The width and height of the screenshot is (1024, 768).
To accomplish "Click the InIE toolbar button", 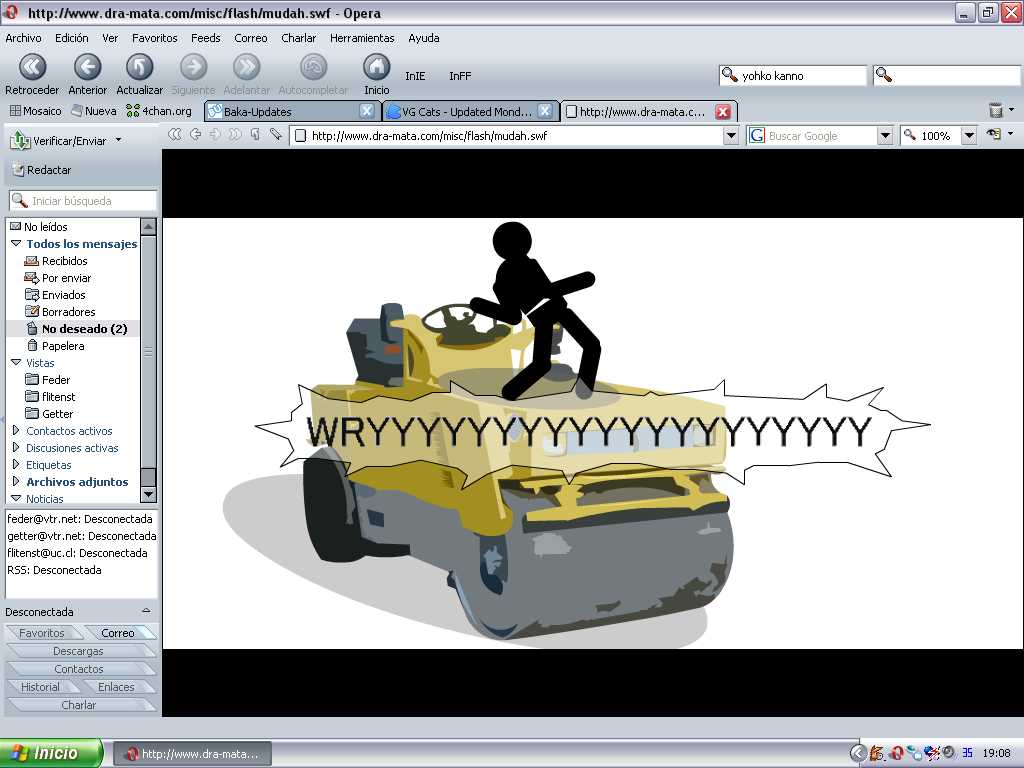I will click(x=415, y=76).
